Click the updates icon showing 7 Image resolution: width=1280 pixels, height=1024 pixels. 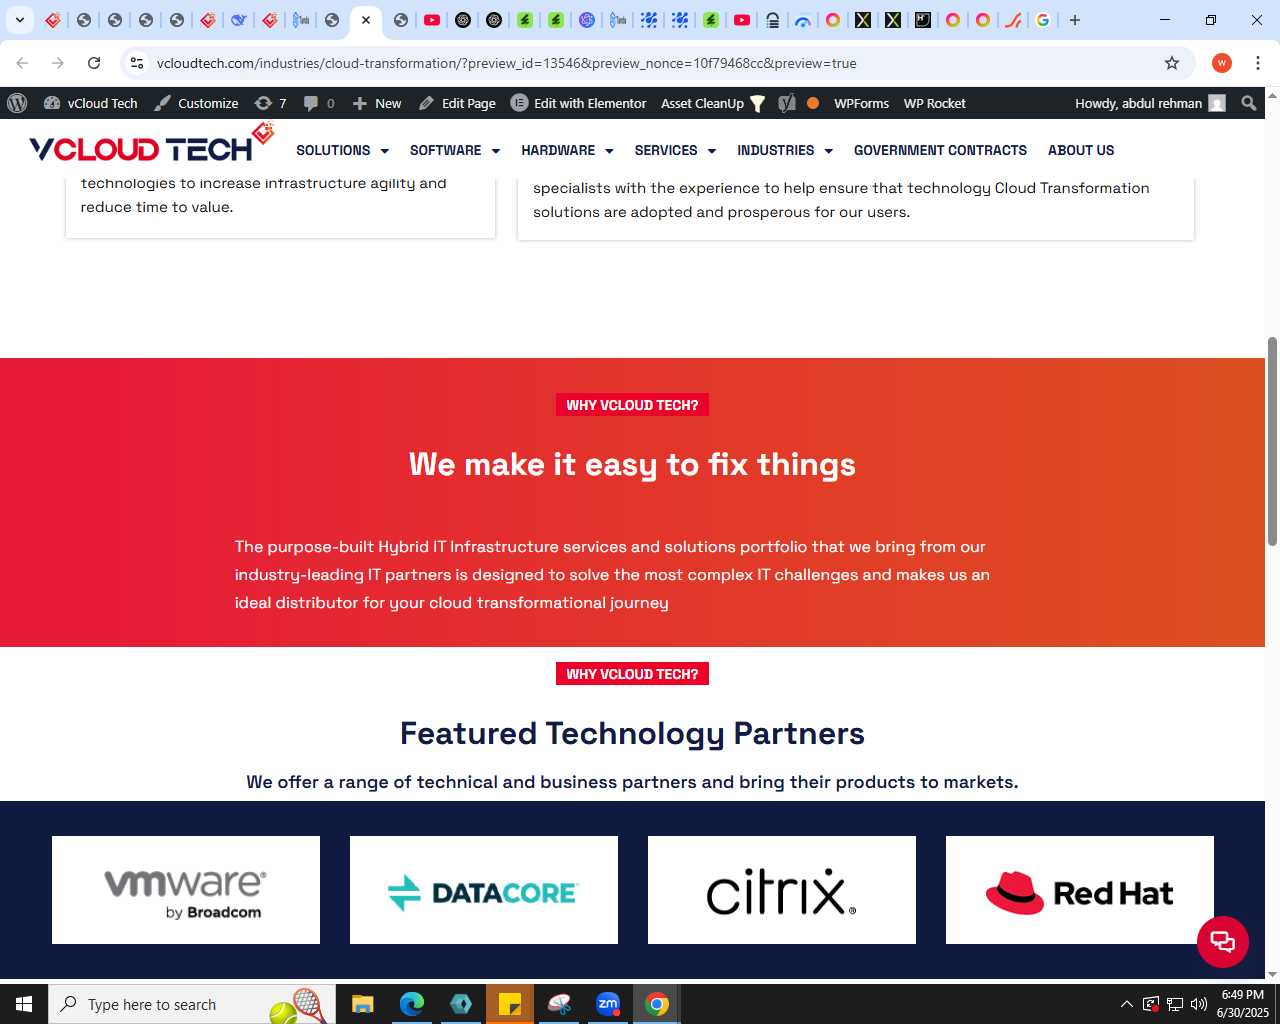coord(270,103)
